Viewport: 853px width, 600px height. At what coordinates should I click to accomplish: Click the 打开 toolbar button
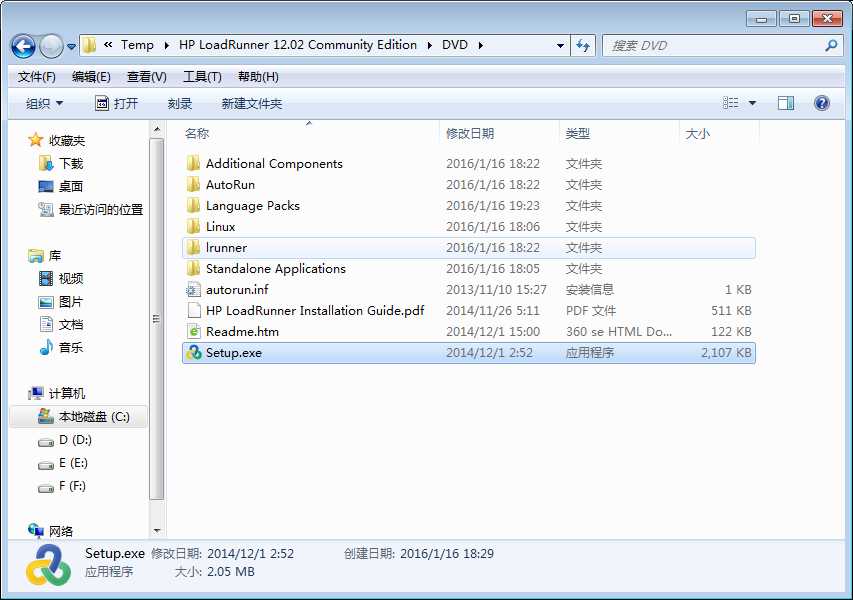[x=116, y=103]
